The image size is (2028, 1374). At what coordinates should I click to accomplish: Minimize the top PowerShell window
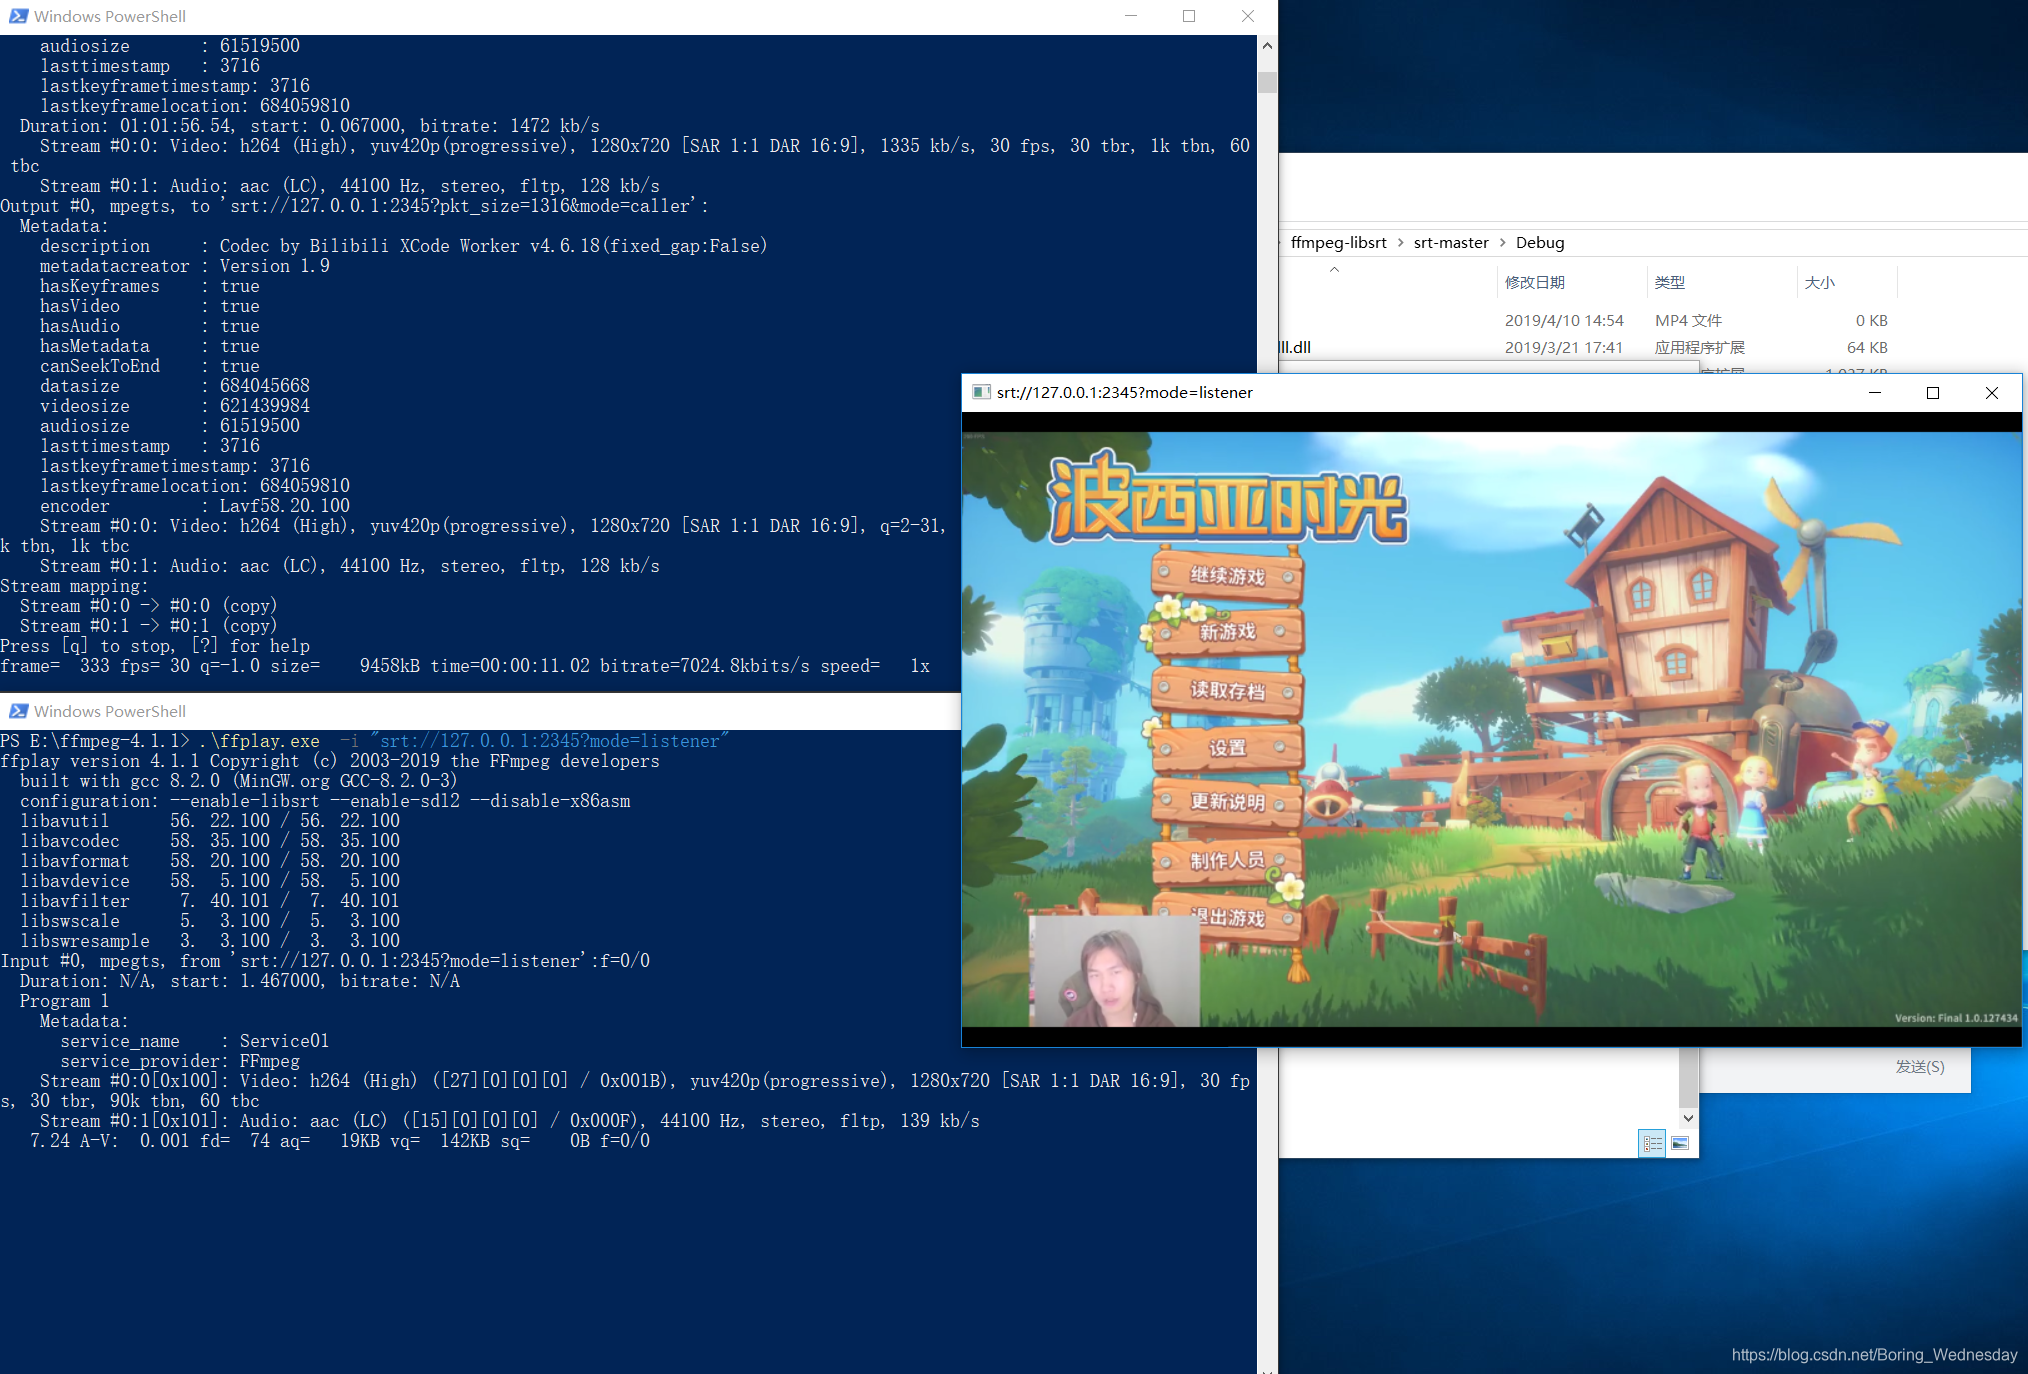(x=1131, y=16)
